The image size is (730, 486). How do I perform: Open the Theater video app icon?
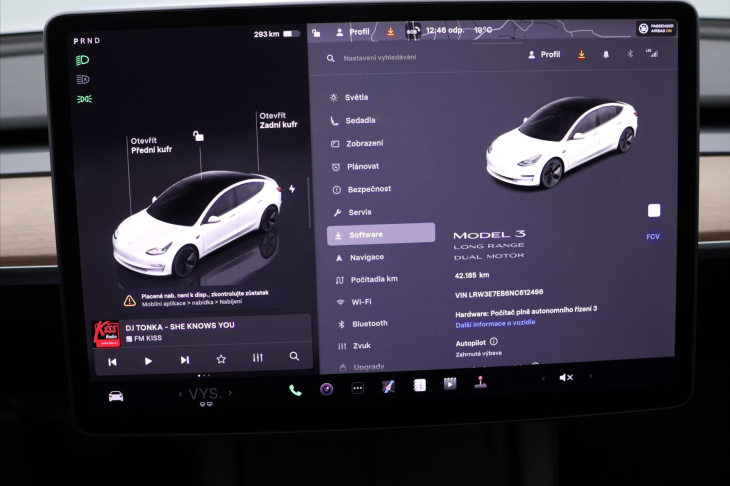click(x=450, y=384)
